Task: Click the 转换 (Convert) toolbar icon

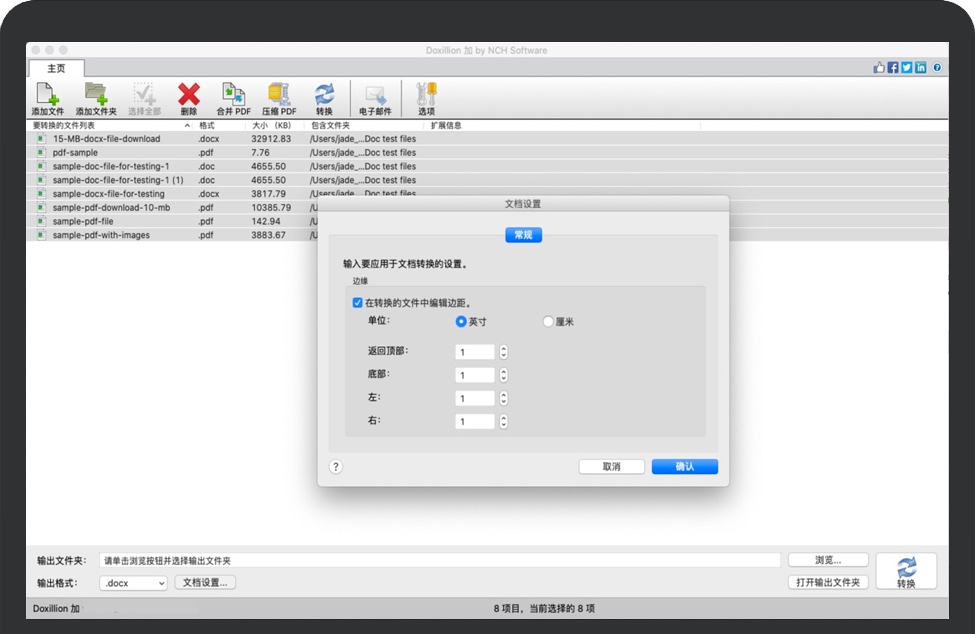Action: [325, 97]
